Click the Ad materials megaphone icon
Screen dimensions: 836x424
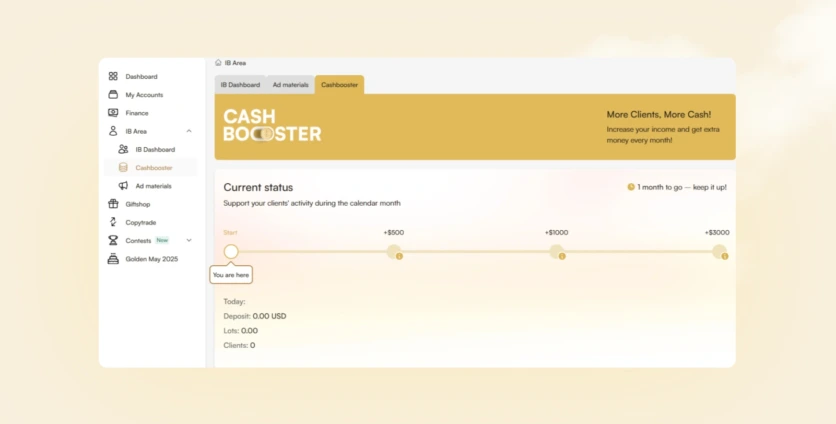tap(123, 186)
